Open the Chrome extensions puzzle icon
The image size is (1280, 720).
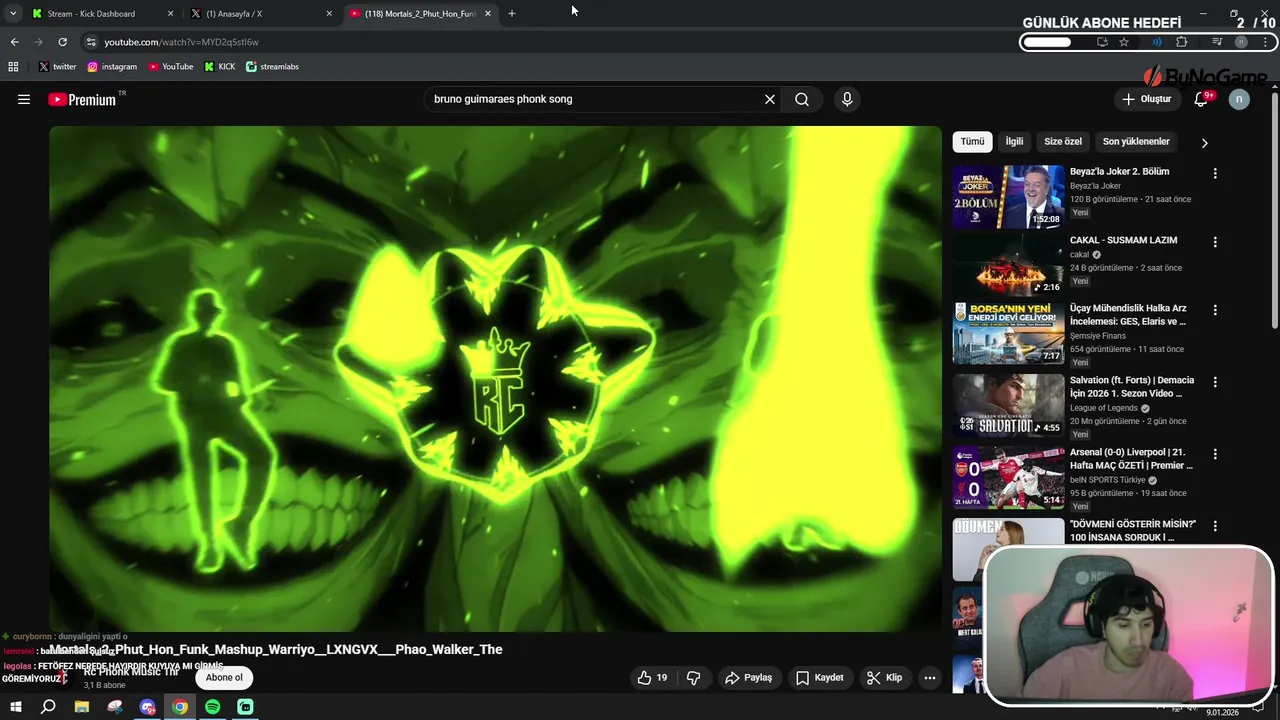pos(1181,42)
